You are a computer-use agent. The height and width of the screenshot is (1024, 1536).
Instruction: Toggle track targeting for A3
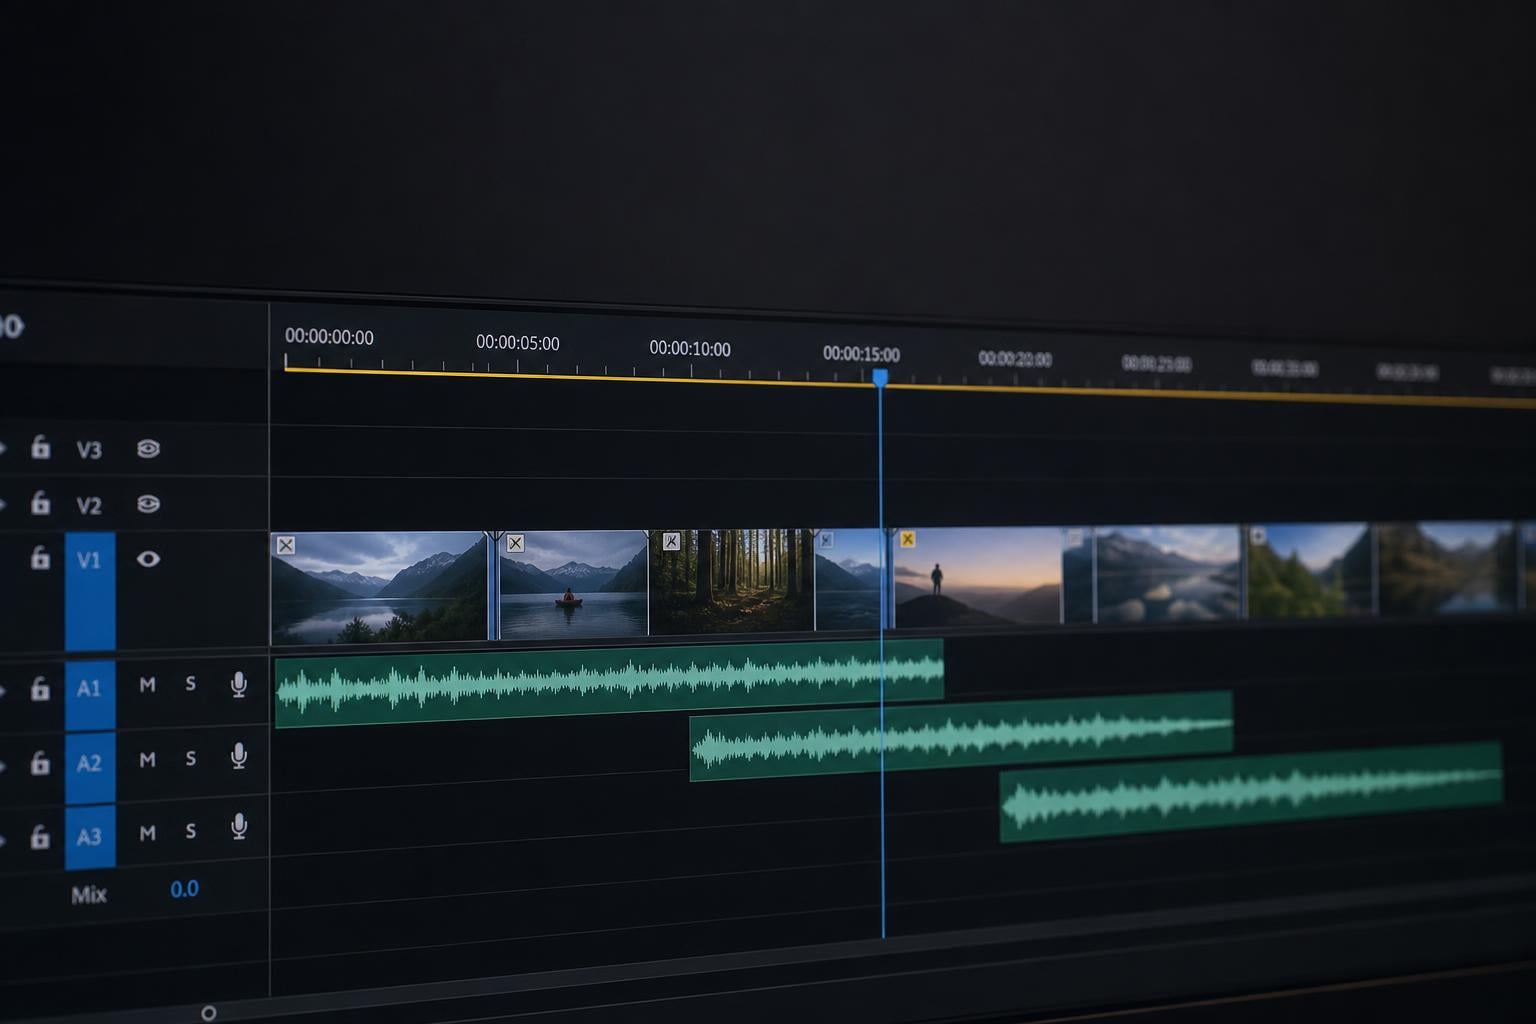(x=90, y=837)
